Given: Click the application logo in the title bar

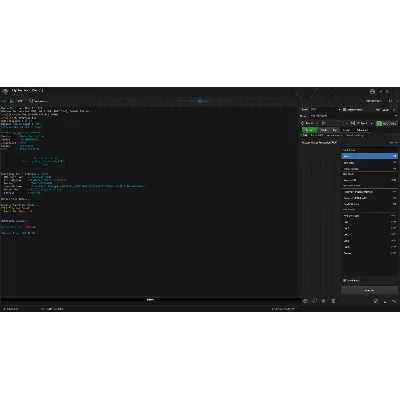Looking at the screenshot, I should [5, 91].
